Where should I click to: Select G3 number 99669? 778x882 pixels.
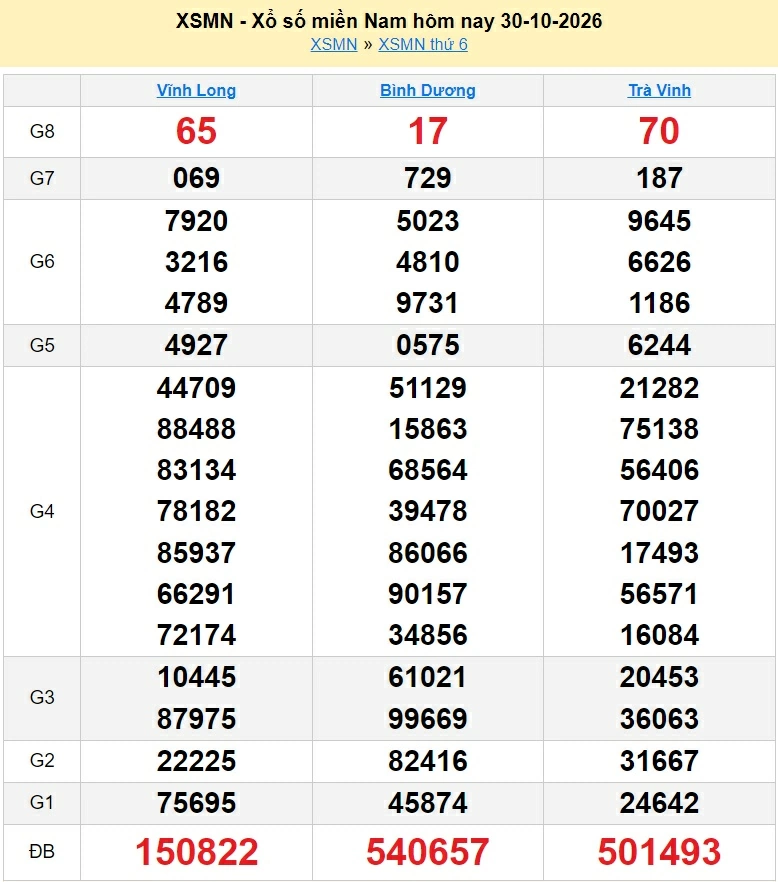coord(428,719)
